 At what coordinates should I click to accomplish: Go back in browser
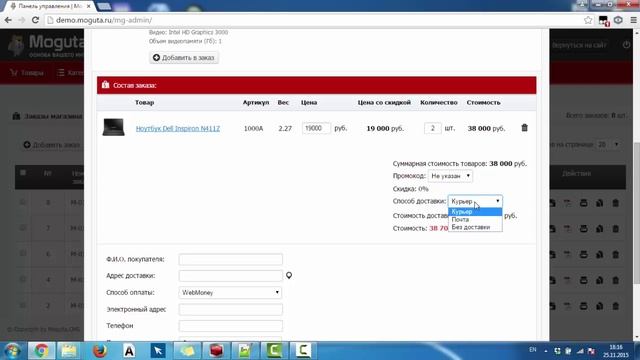(x=8, y=20)
